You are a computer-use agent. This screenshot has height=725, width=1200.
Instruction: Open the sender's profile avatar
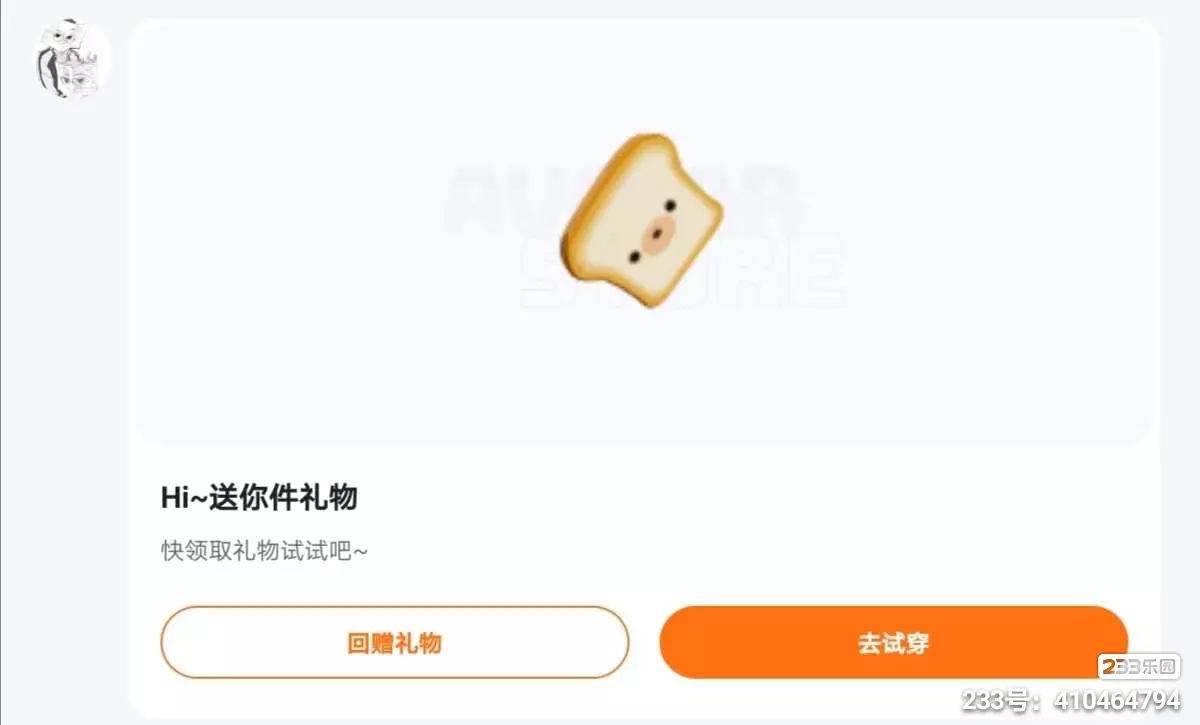(73, 59)
